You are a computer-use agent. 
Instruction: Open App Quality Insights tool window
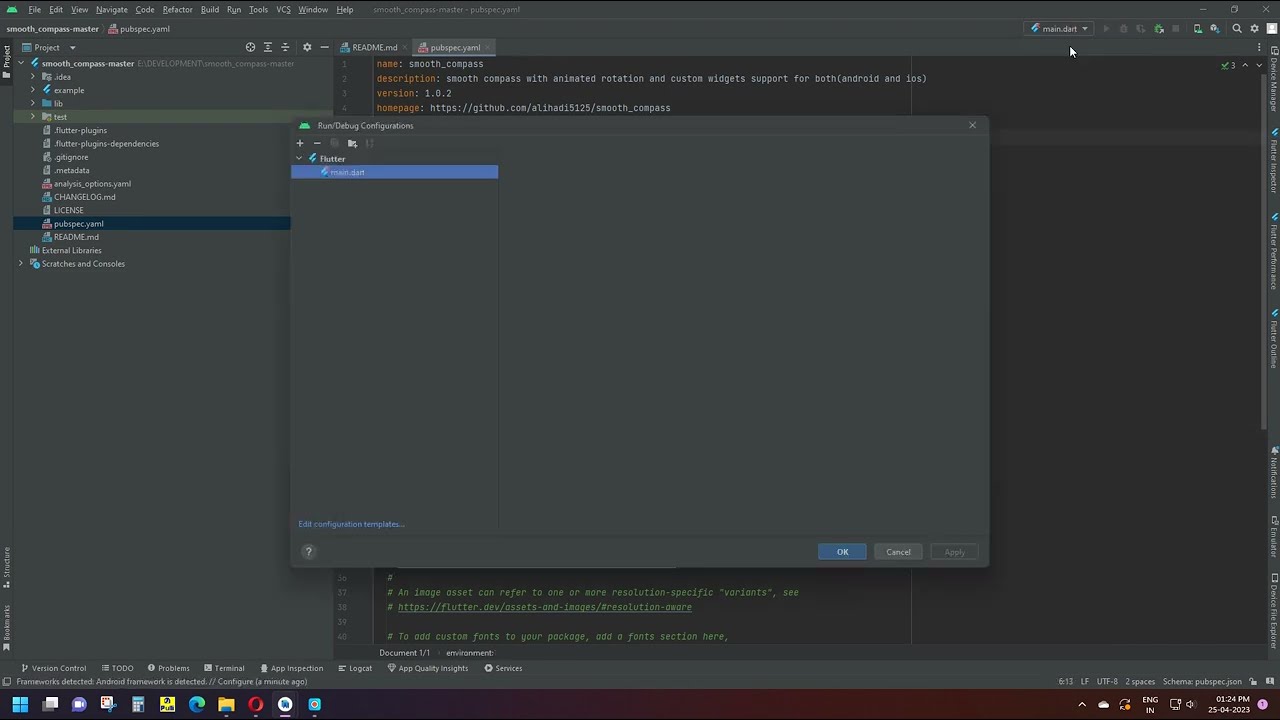(x=427, y=668)
